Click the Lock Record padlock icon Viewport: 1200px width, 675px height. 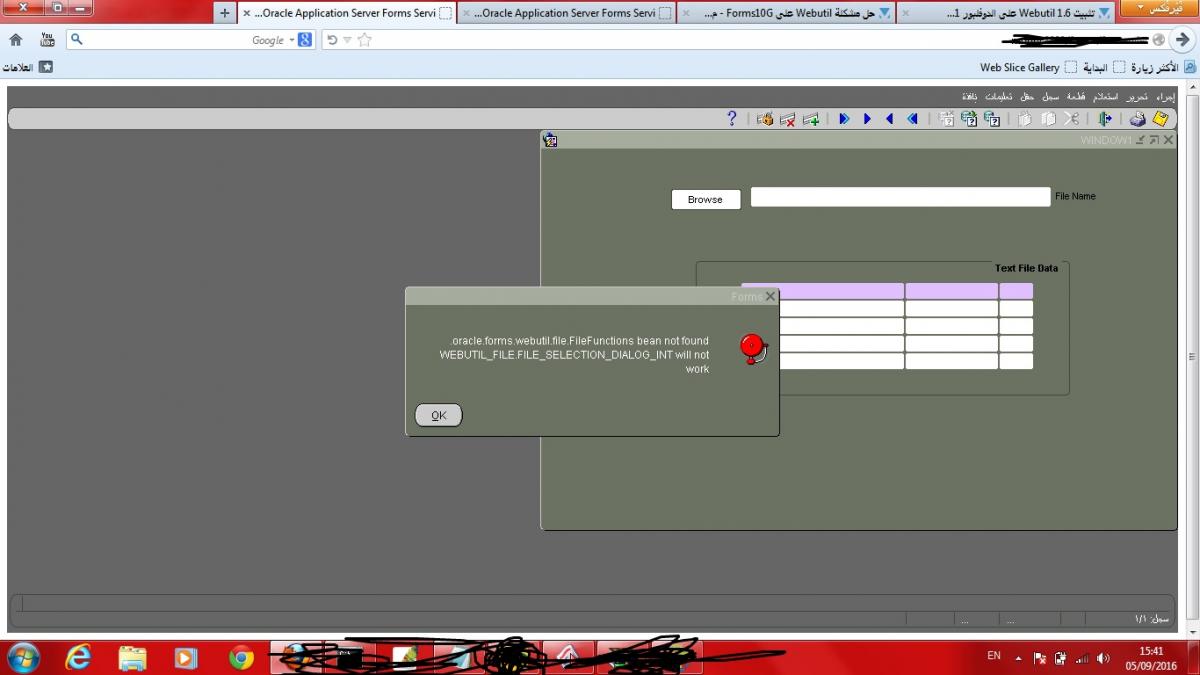(765, 119)
